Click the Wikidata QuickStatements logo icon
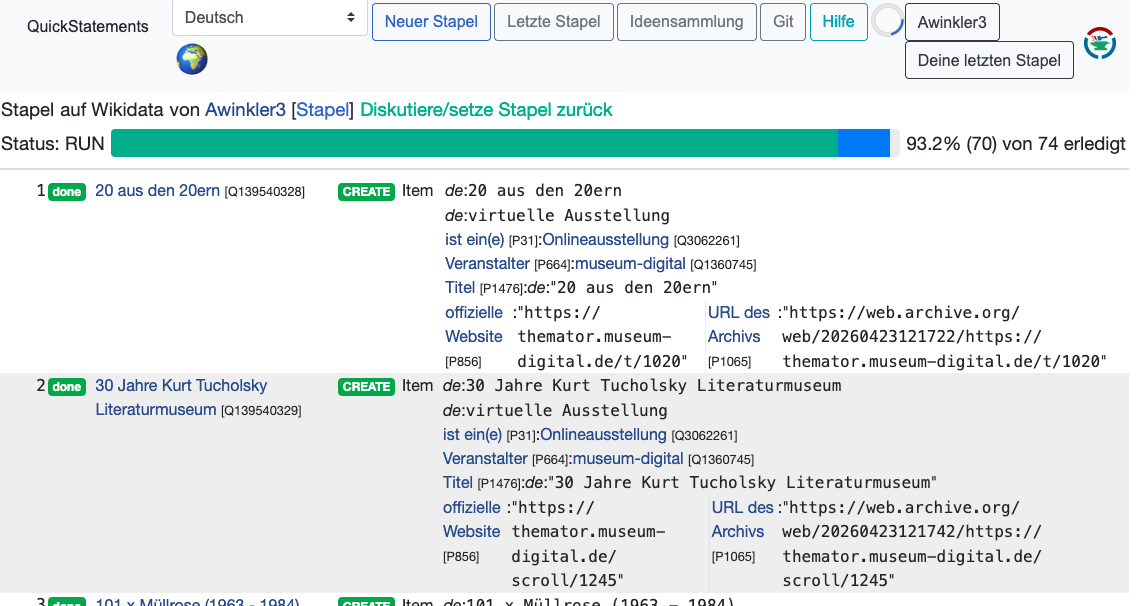 (1099, 44)
